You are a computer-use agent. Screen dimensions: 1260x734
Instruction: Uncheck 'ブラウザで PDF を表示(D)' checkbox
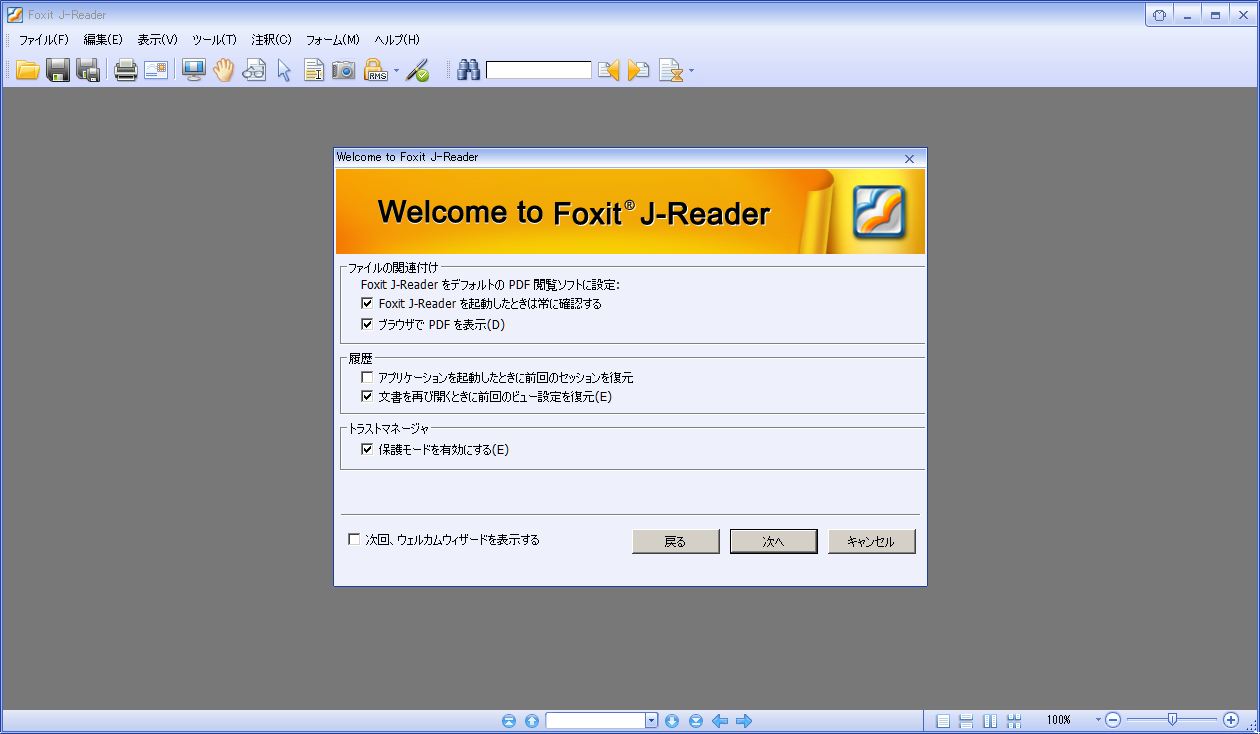tap(367, 324)
